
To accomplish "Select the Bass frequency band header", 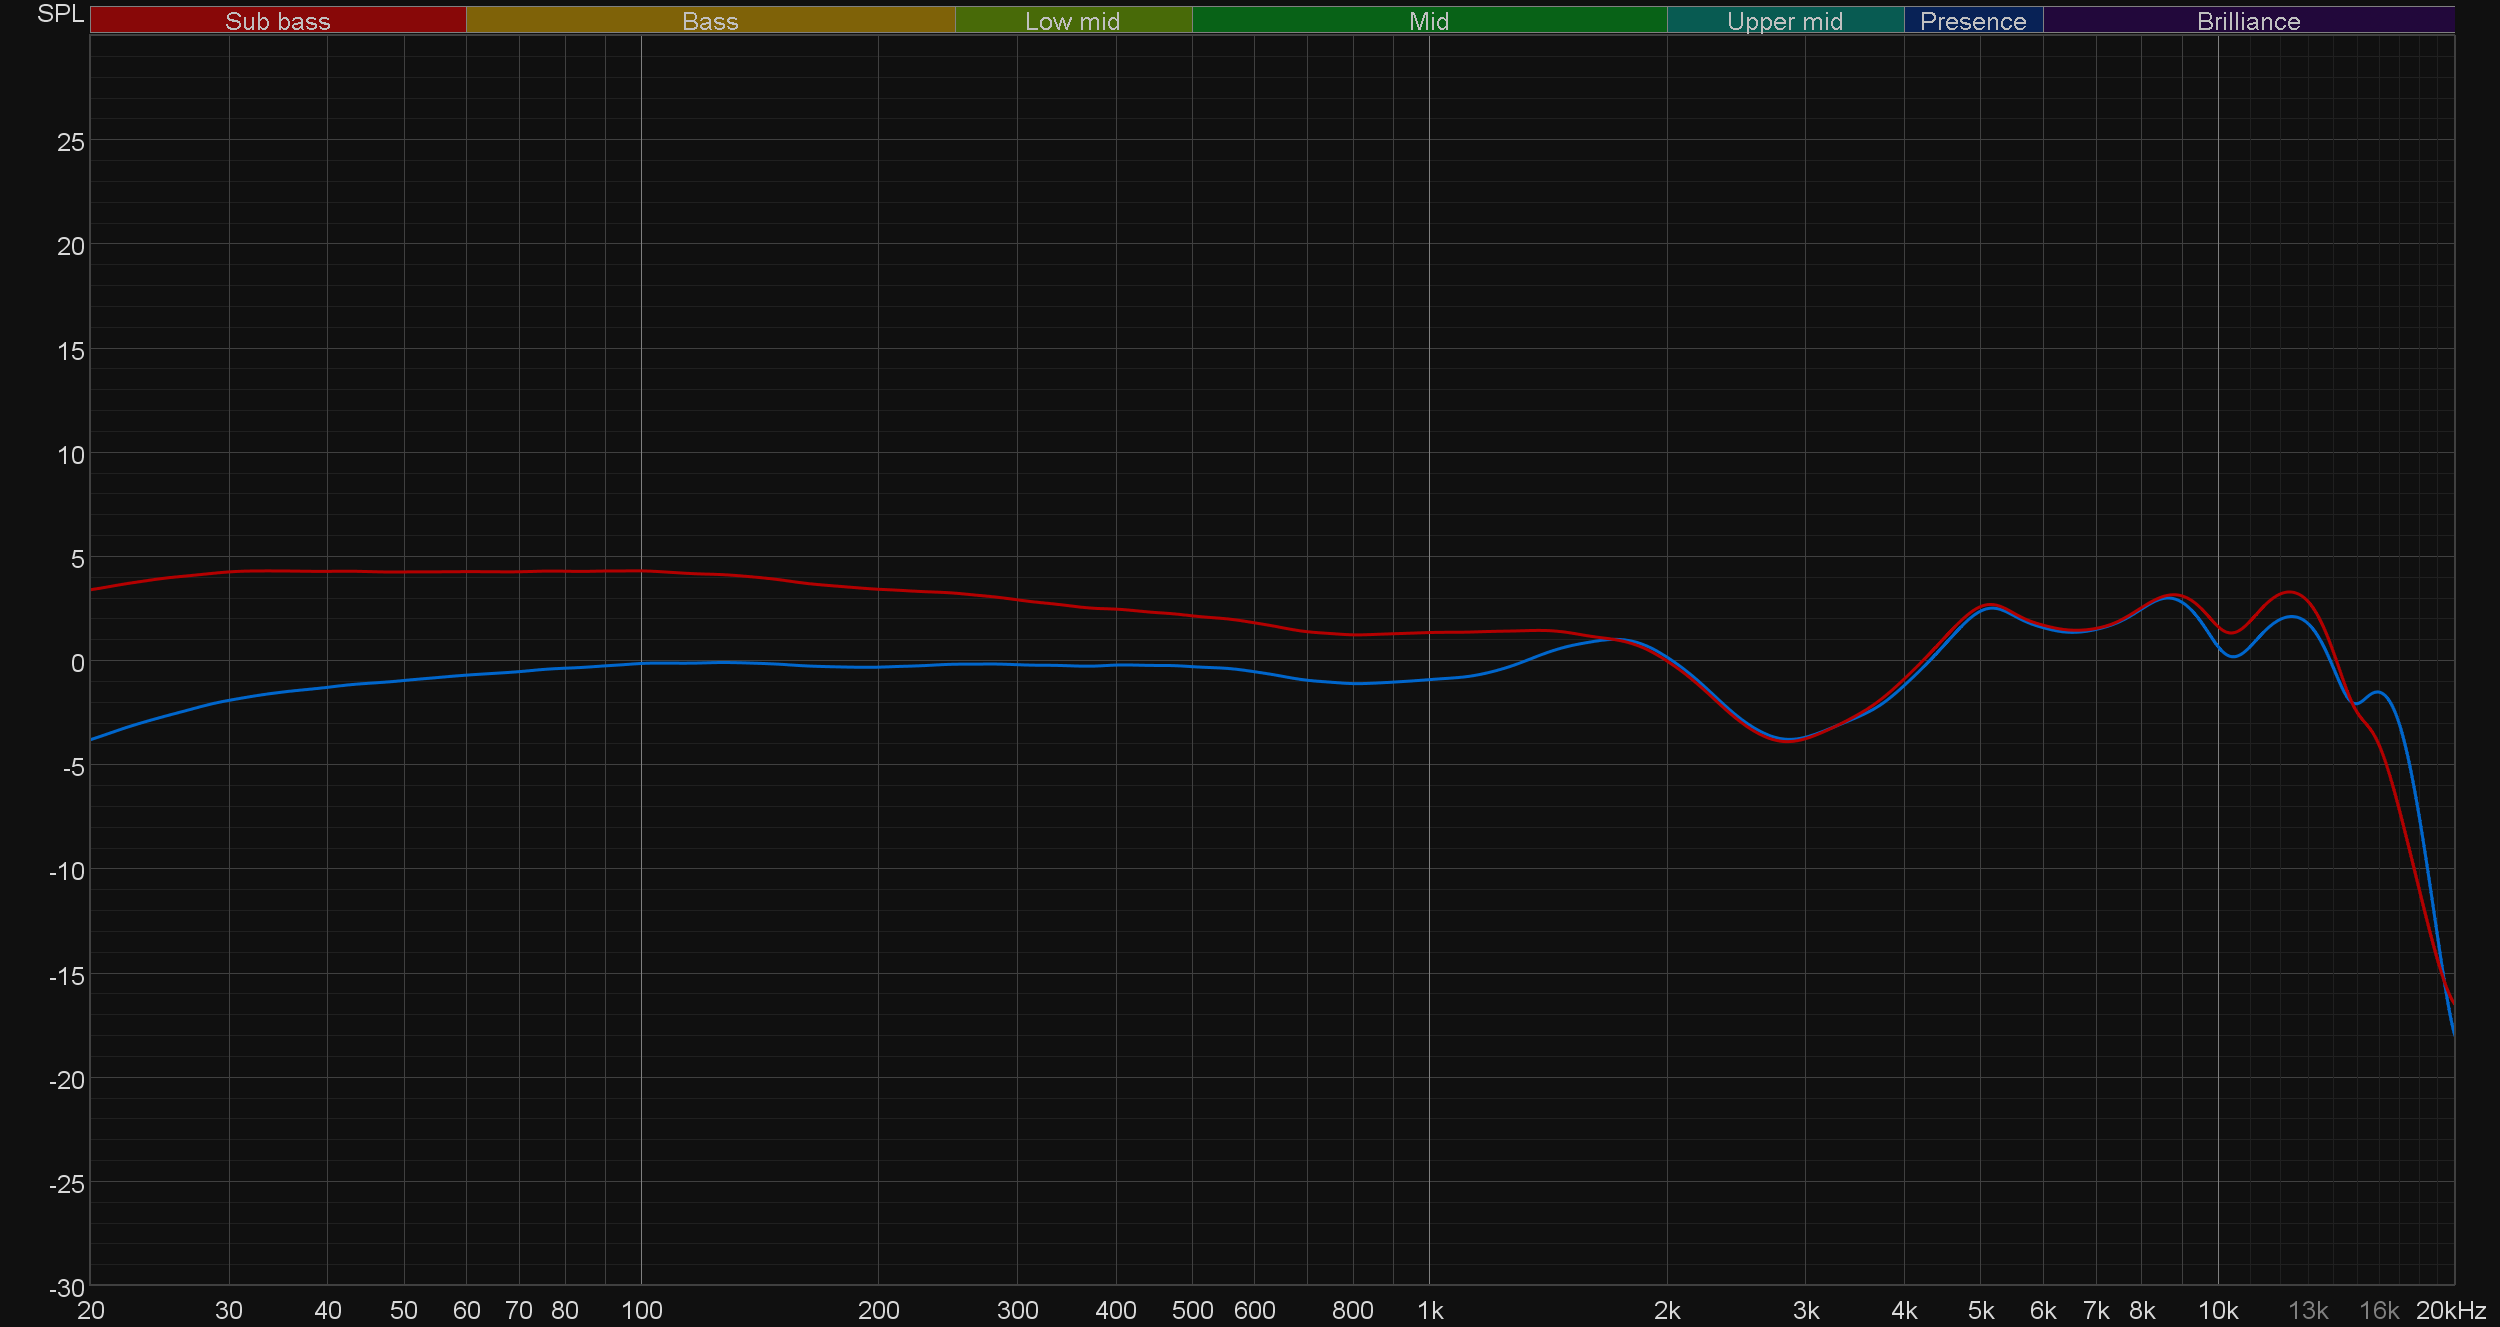I will point(710,21).
